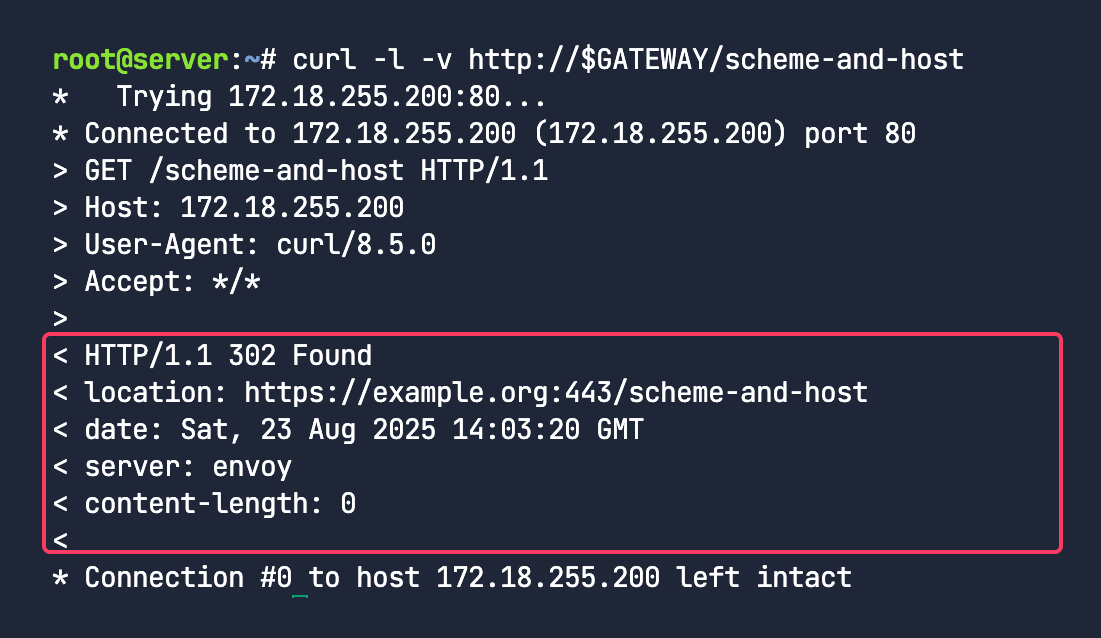Click the HTTP/1.1 302 Found status line

click(x=228, y=356)
